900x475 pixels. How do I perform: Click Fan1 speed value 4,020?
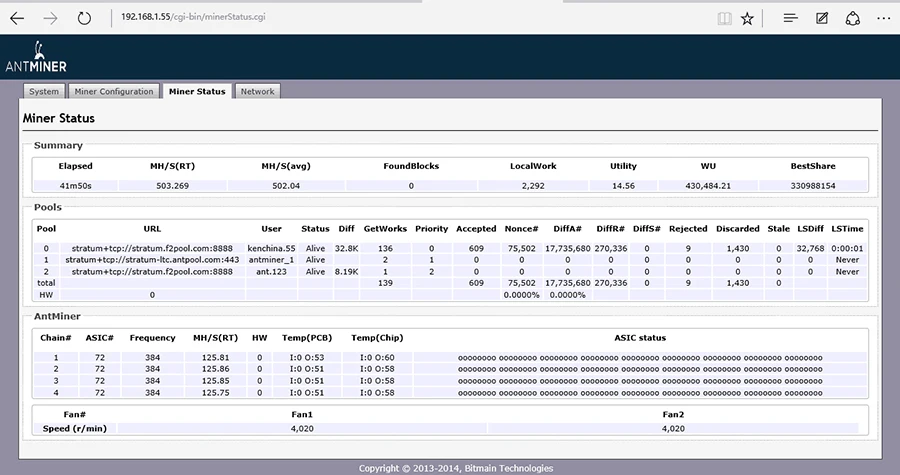pyautogui.click(x=302, y=429)
